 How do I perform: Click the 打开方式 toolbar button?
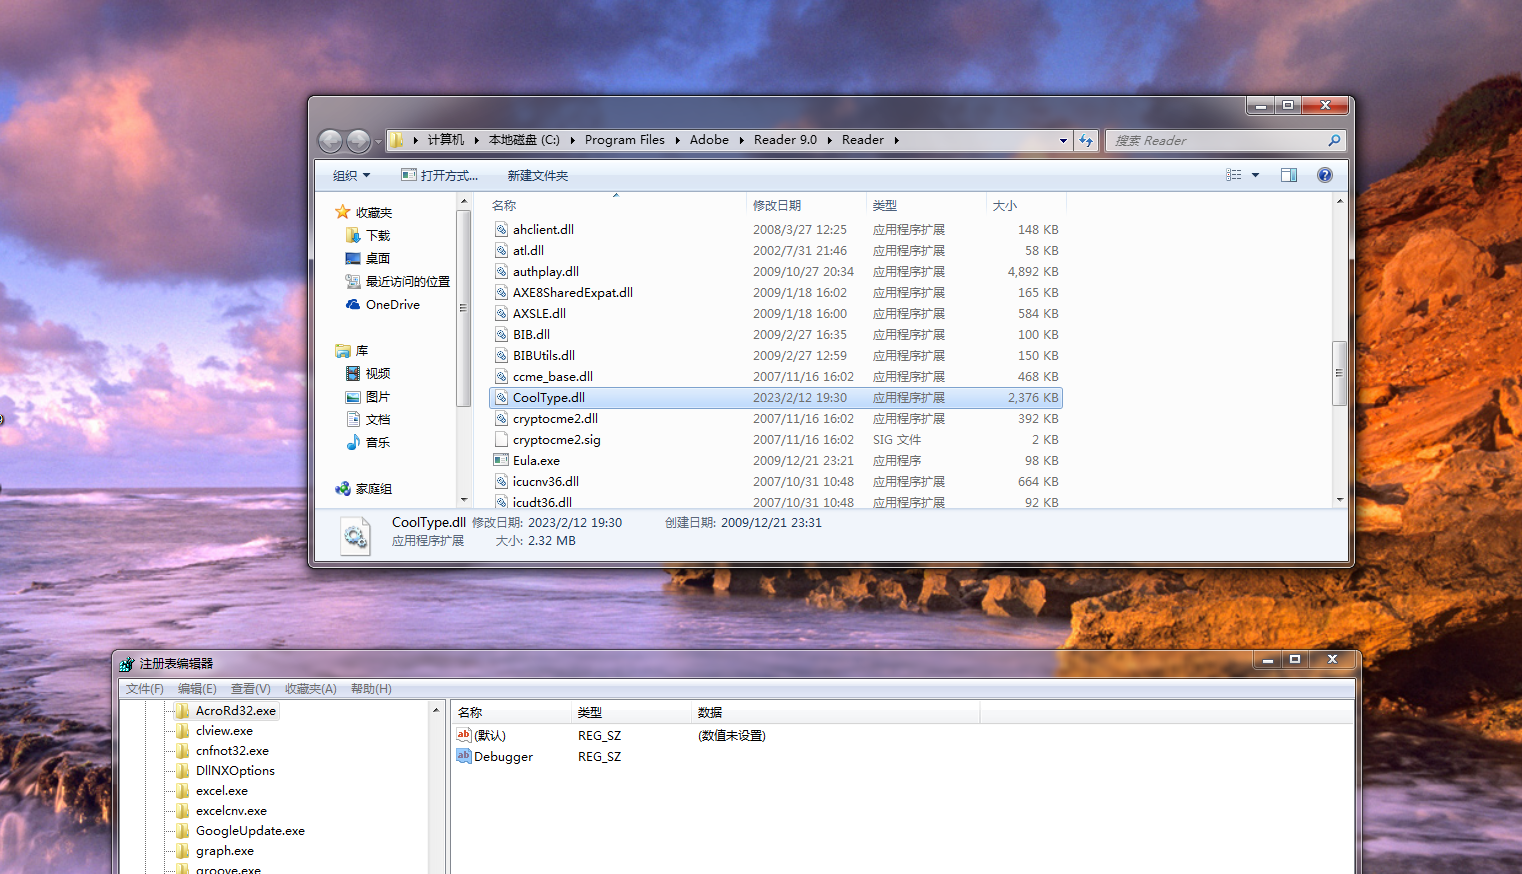coord(440,176)
